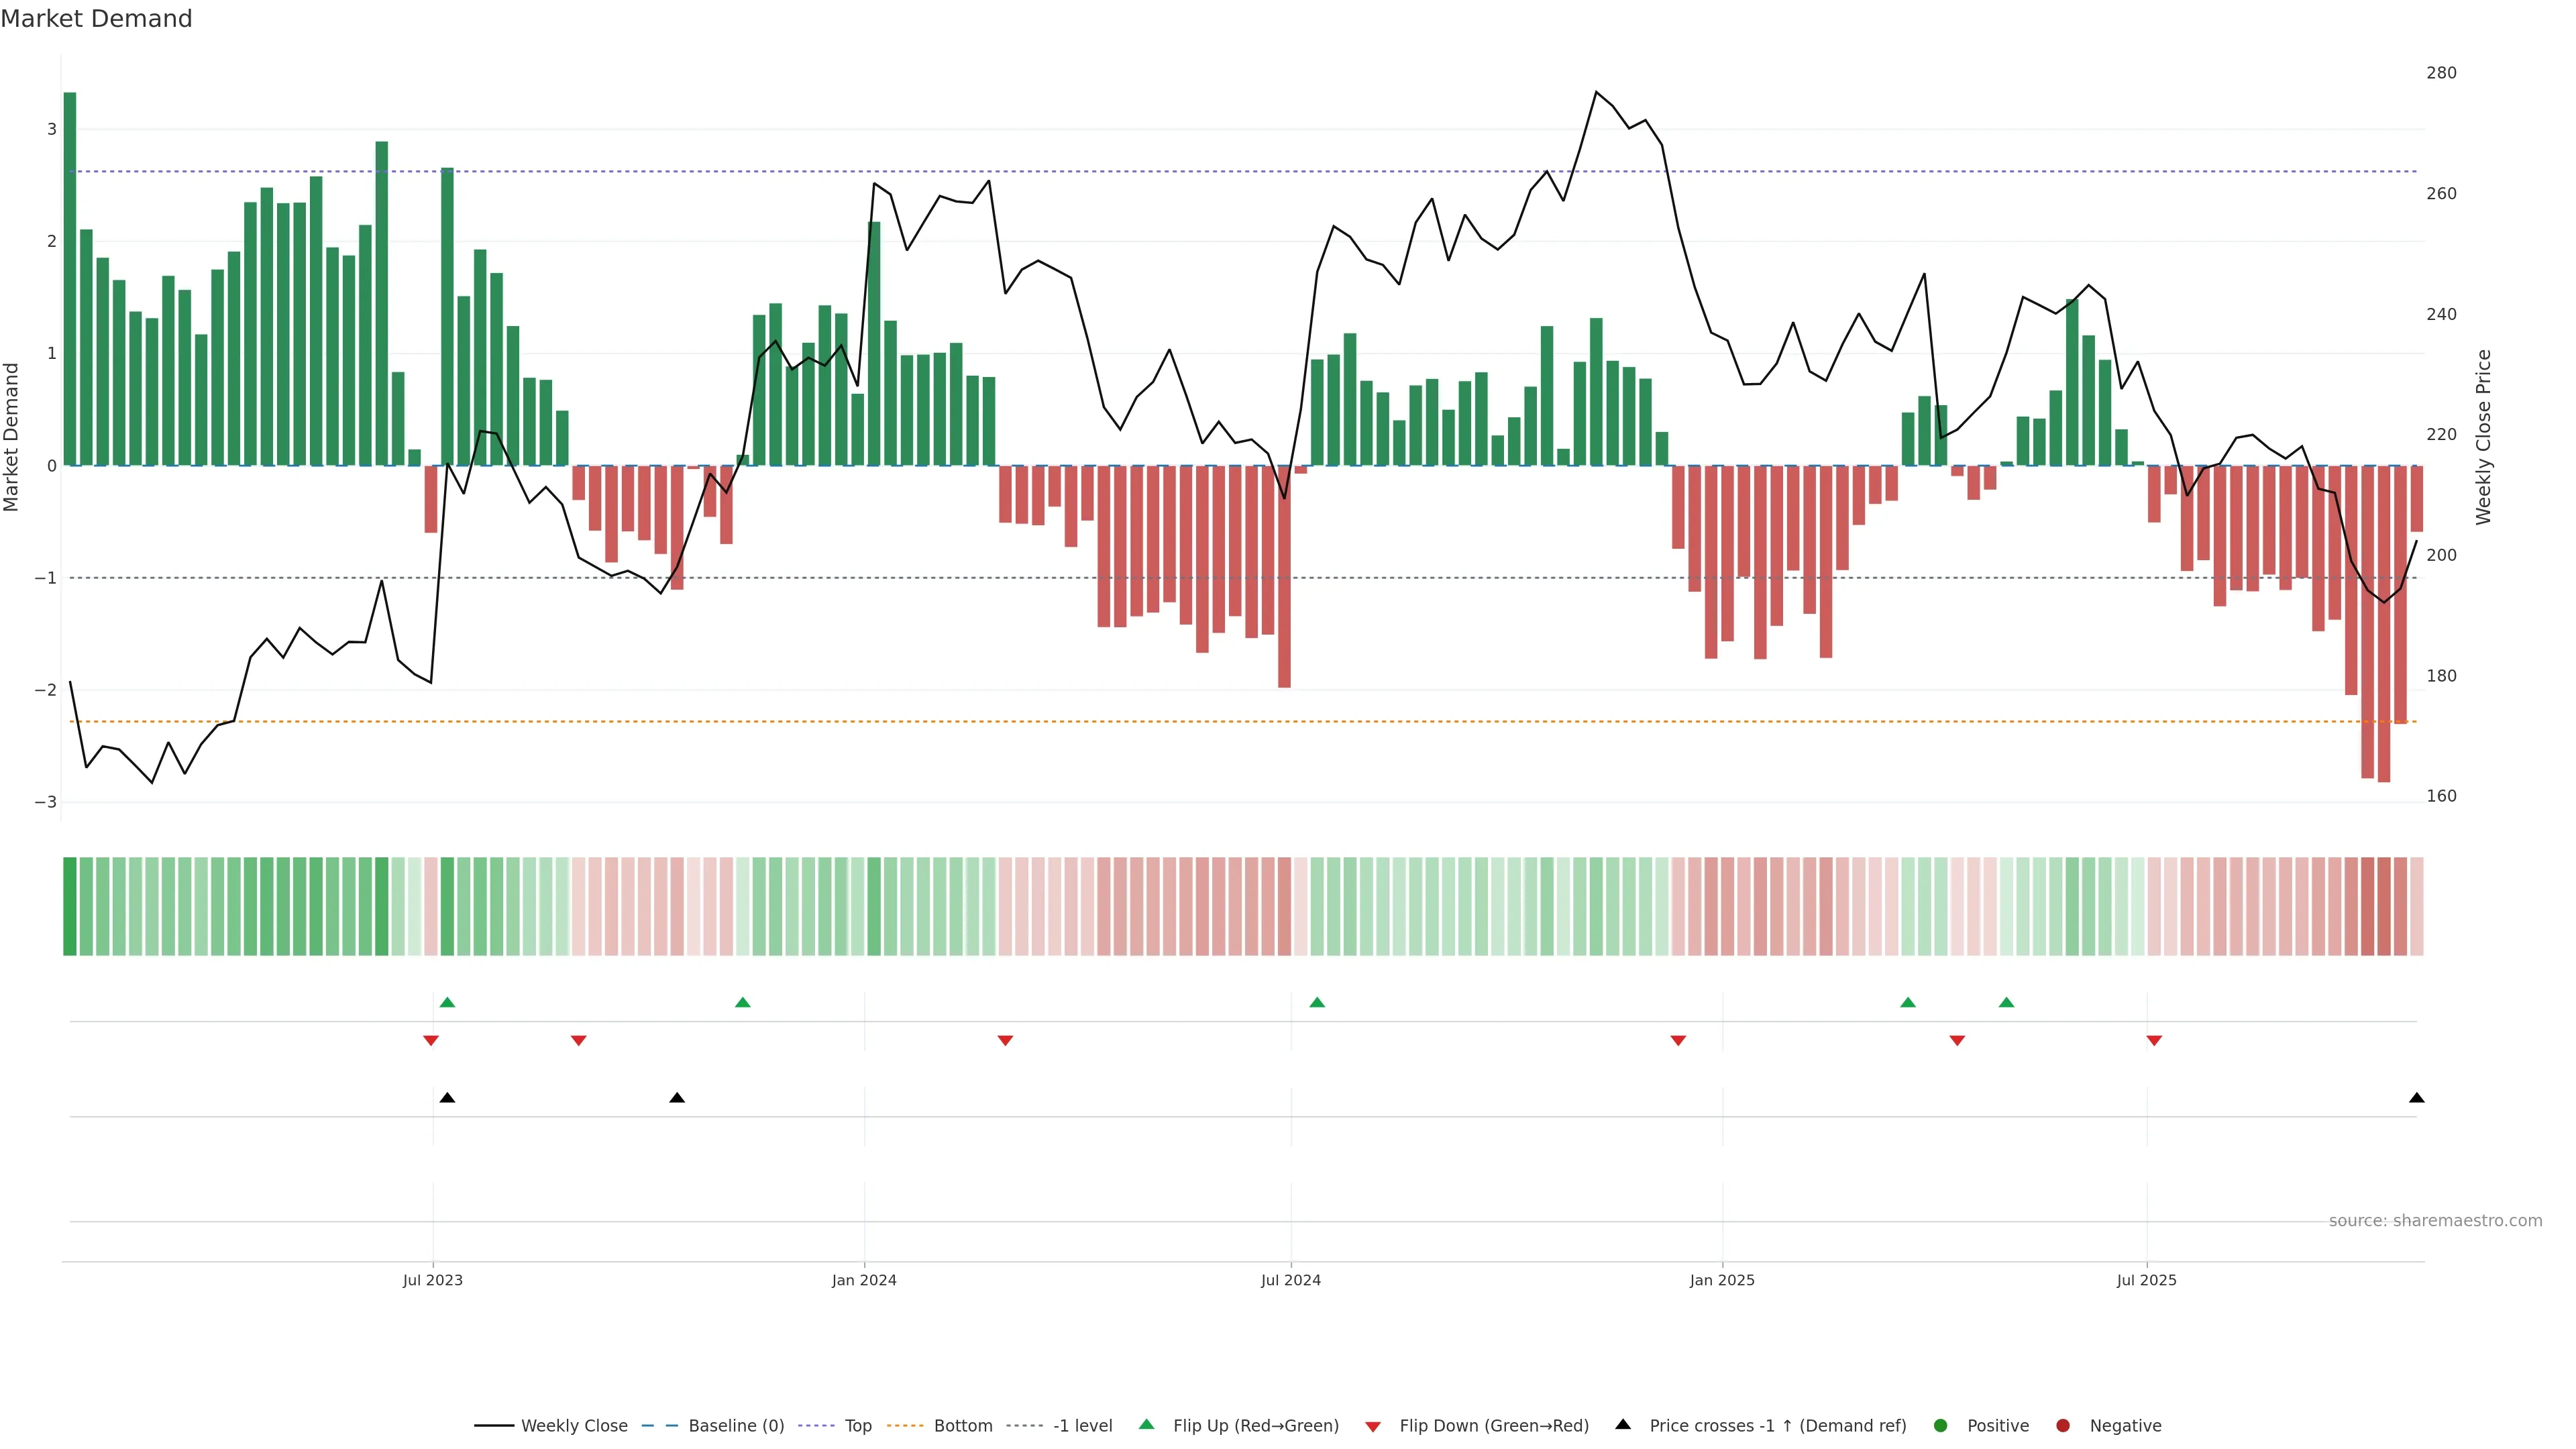
Task: Click the Negative red circle legend icon
Action: pos(2063,1426)
